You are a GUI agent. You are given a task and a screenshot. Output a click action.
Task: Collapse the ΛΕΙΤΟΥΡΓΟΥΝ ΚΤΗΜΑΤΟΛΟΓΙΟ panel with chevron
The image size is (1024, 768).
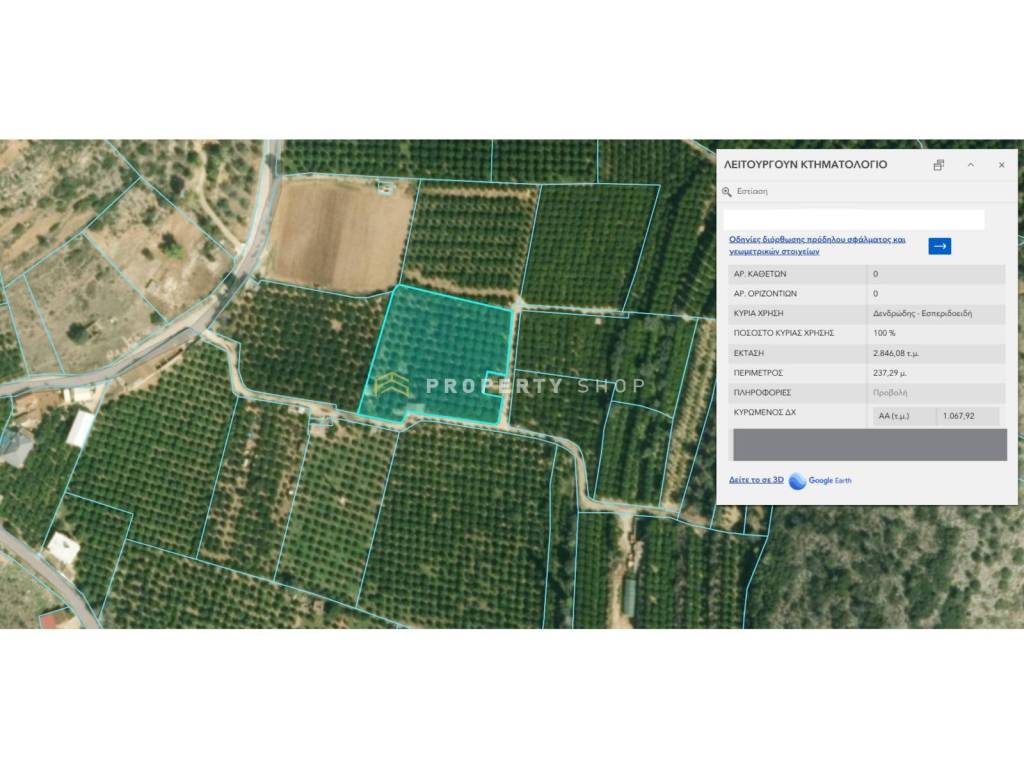[x=970, y=165]
